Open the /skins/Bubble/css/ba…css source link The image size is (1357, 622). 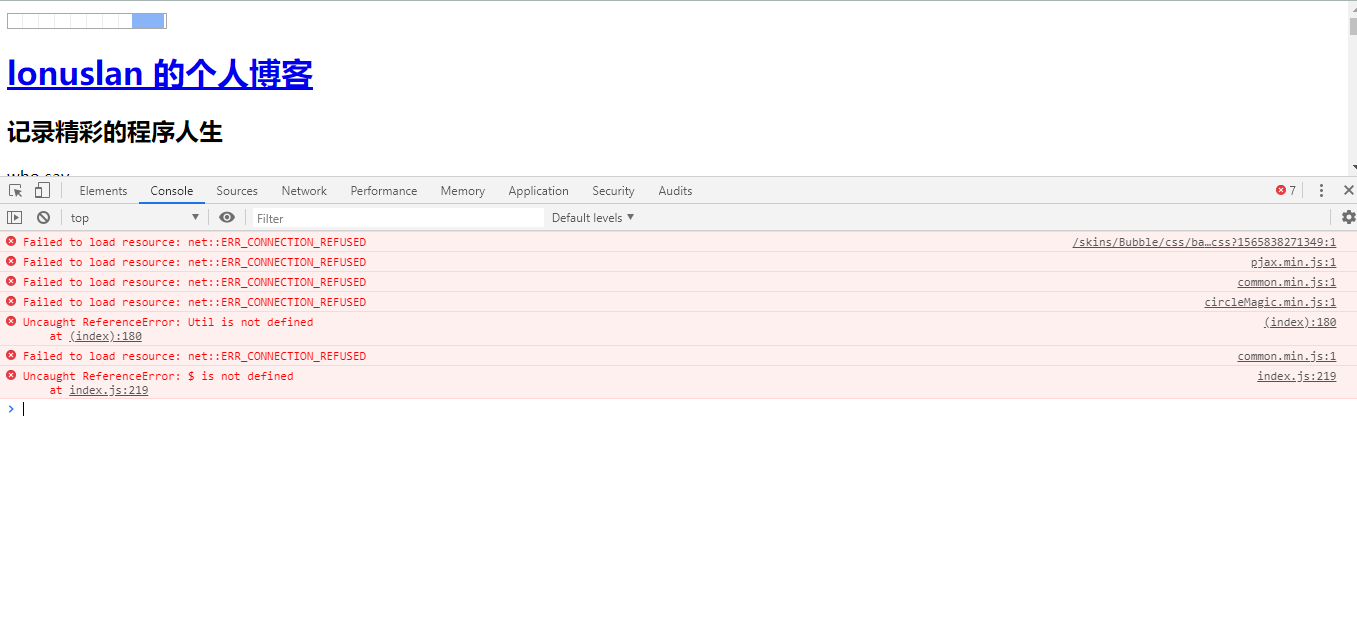1204,242
